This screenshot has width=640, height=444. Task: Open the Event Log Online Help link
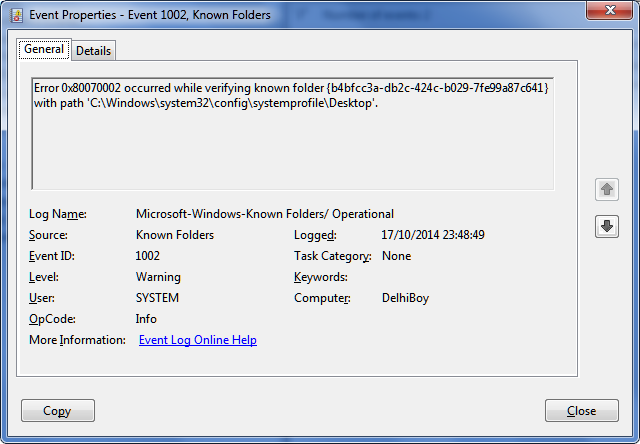[198, 340]
